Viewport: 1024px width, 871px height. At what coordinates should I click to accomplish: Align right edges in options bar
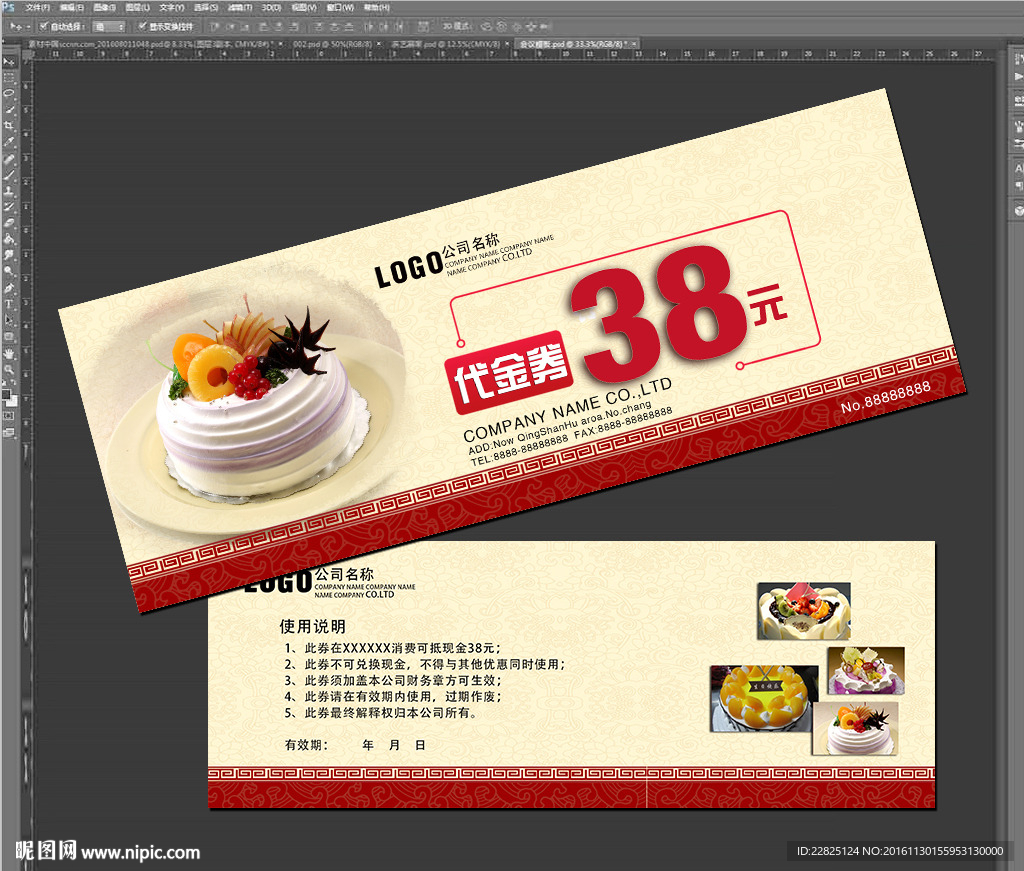294,26
